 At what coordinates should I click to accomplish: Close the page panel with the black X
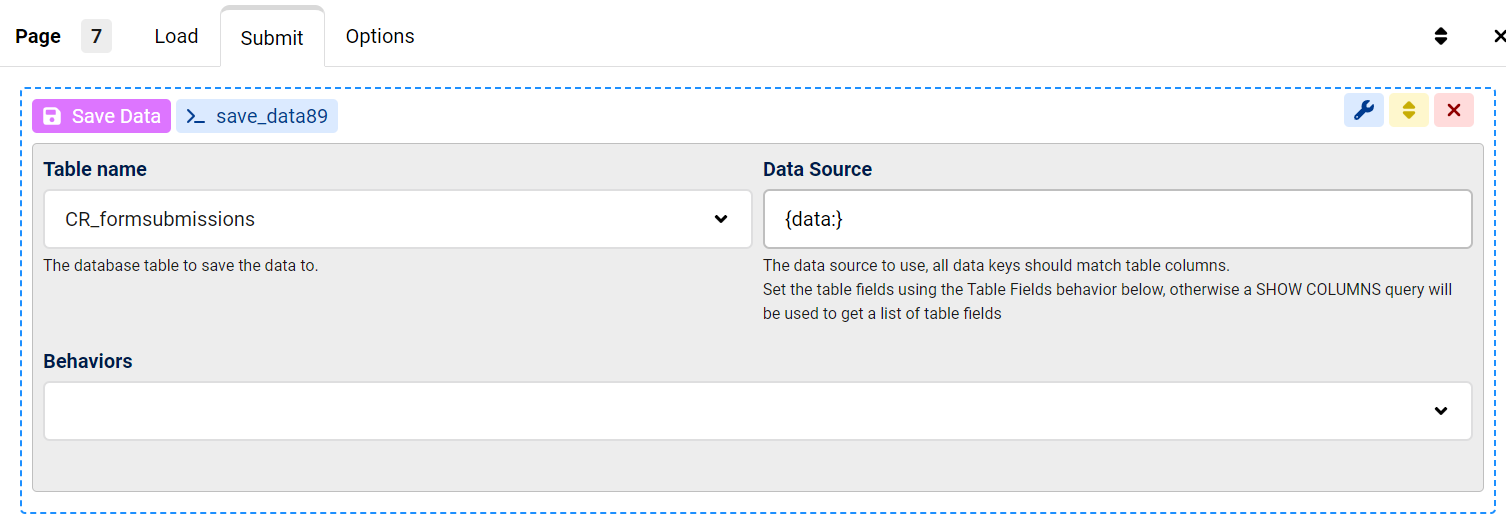(x=1498, y=36)
